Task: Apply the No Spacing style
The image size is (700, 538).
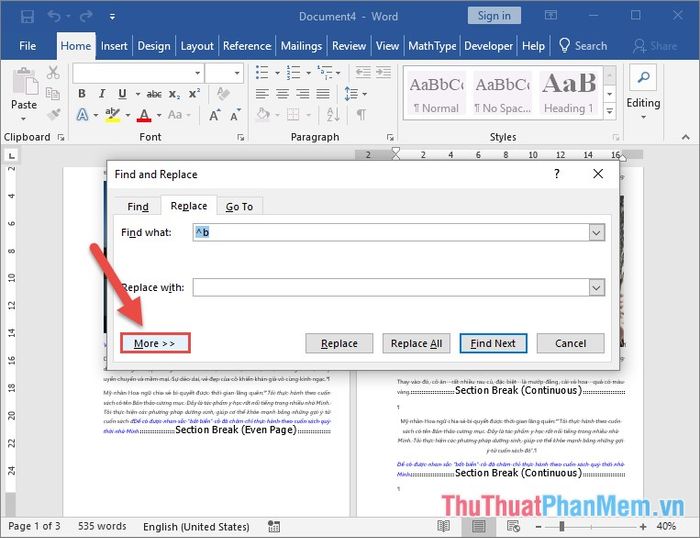Action: tap(503, 93)
